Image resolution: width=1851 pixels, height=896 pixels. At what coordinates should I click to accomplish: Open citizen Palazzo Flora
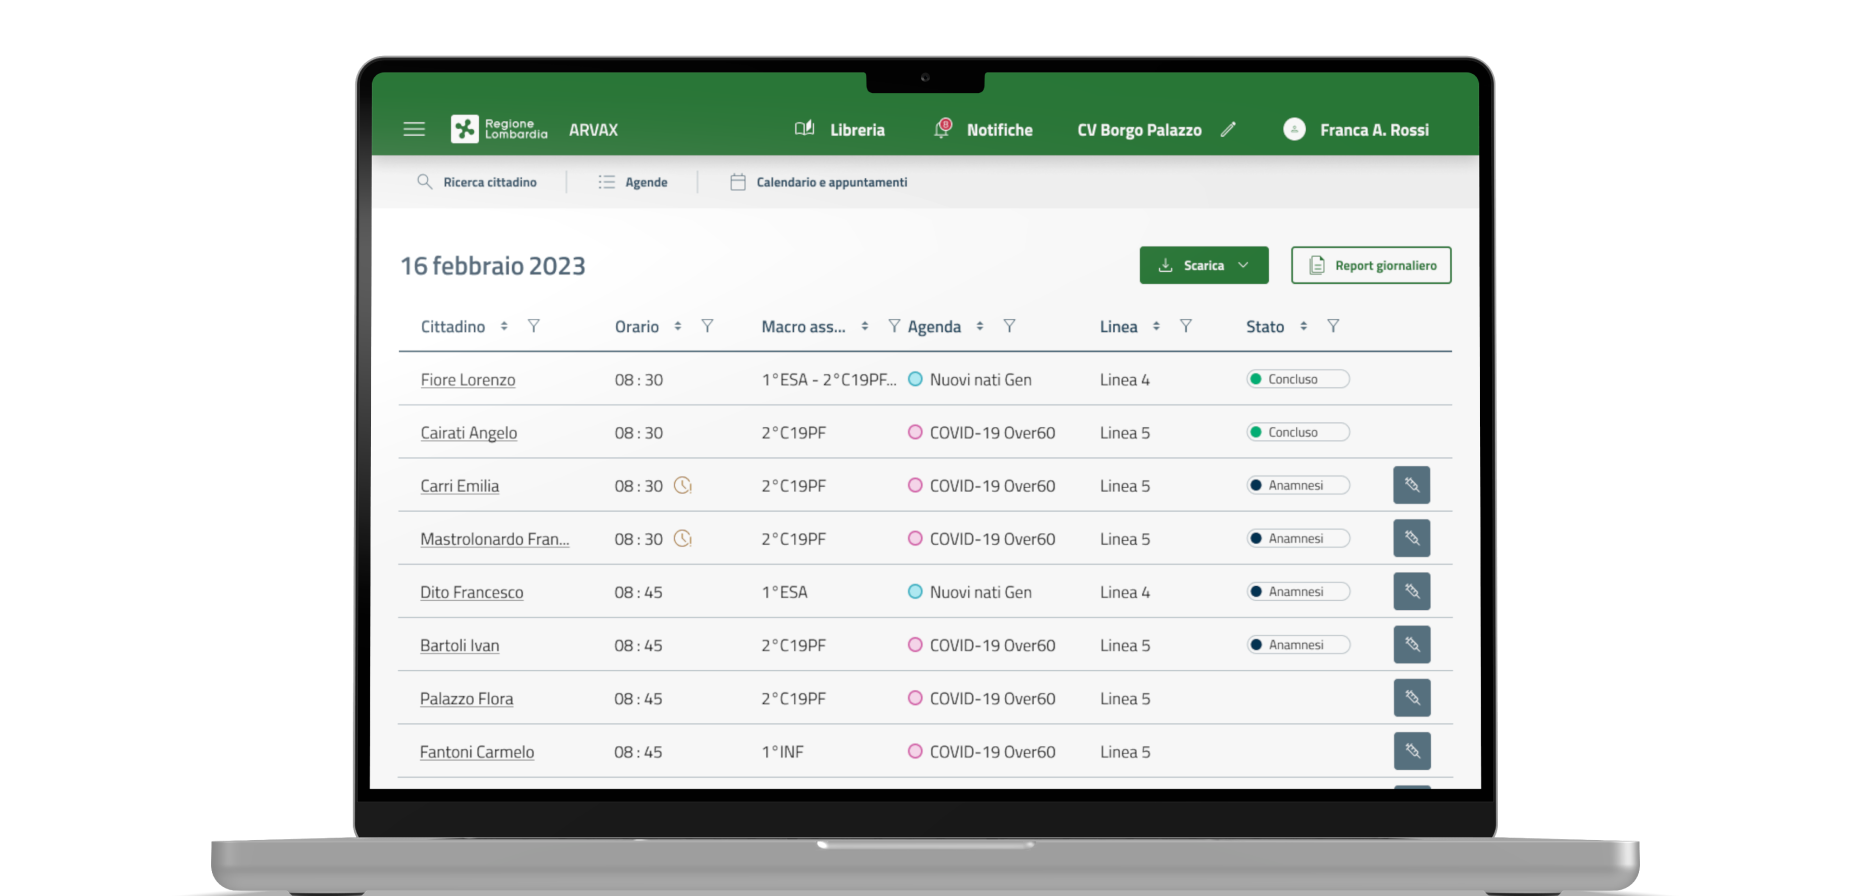point(467,699)
